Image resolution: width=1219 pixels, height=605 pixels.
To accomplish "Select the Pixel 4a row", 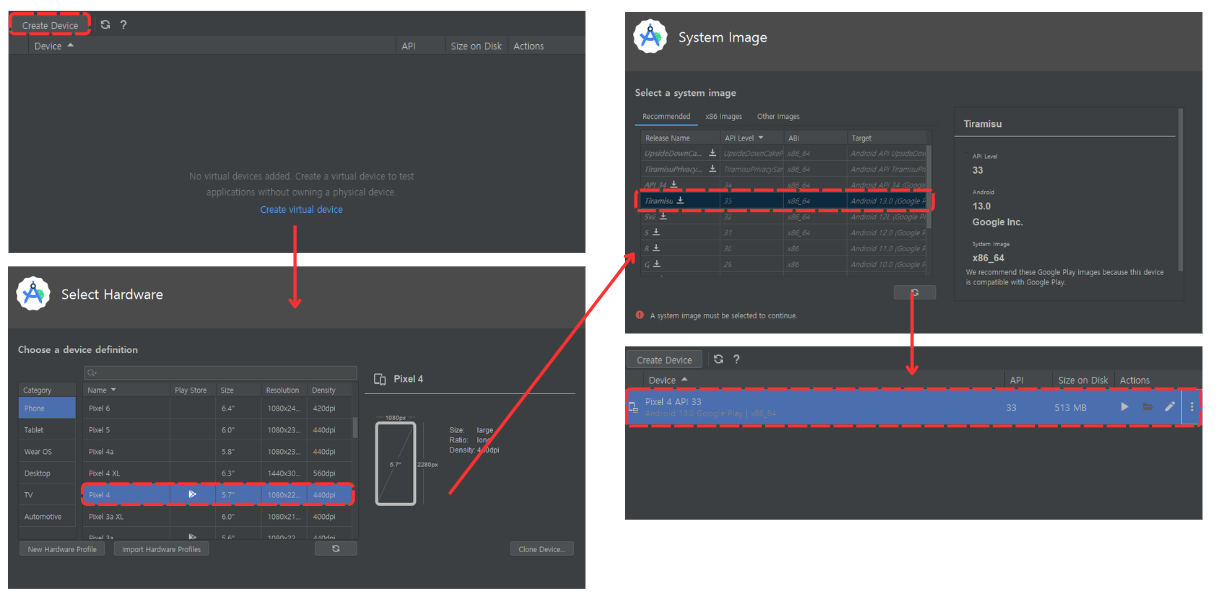I will click(216, 451).
